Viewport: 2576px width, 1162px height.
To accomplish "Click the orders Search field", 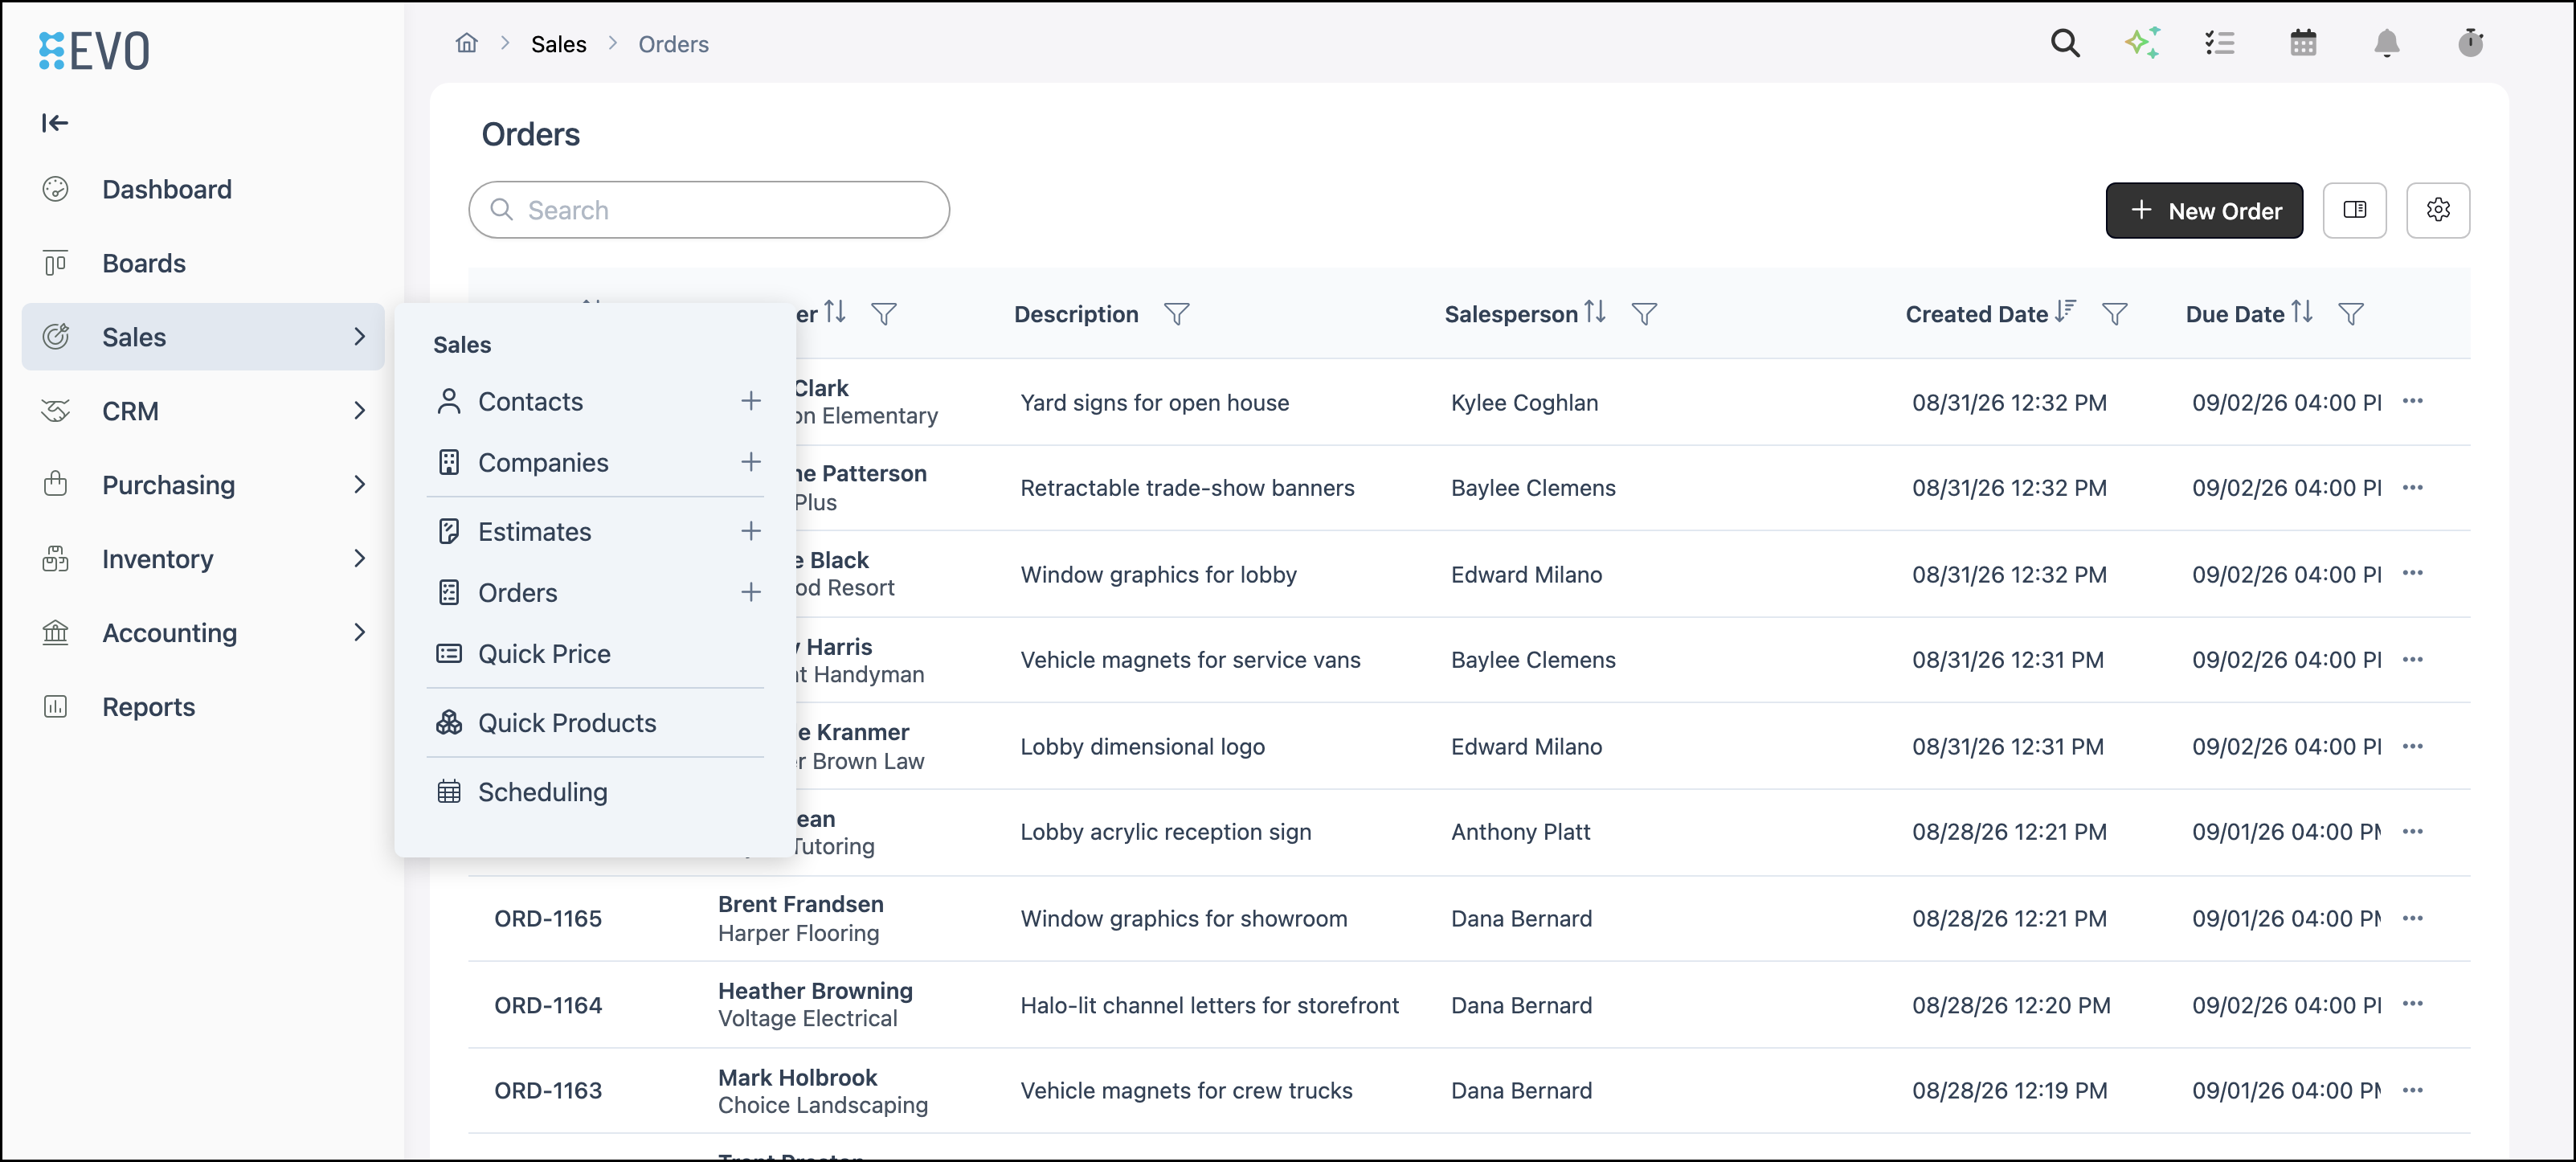I will [709, 210].
